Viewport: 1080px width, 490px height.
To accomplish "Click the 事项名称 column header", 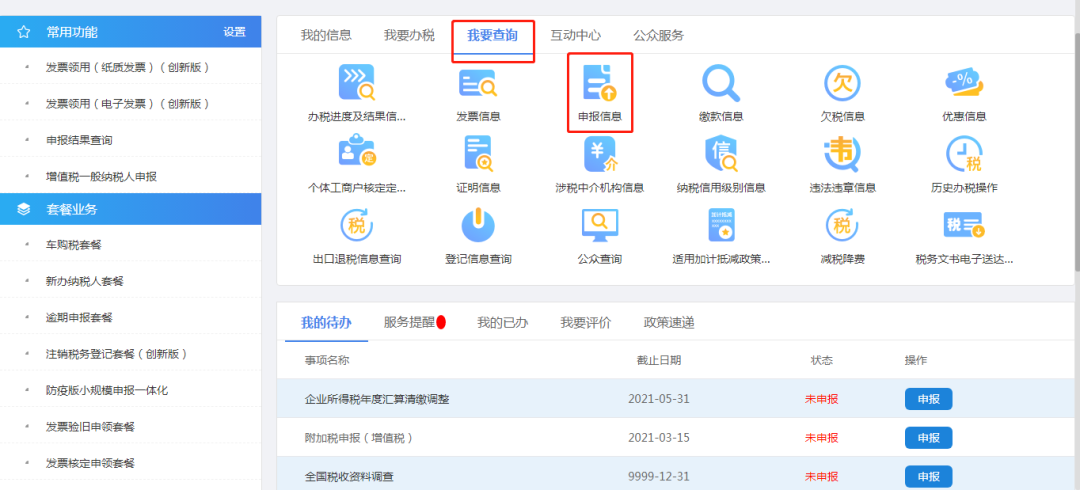I will 327,360.
